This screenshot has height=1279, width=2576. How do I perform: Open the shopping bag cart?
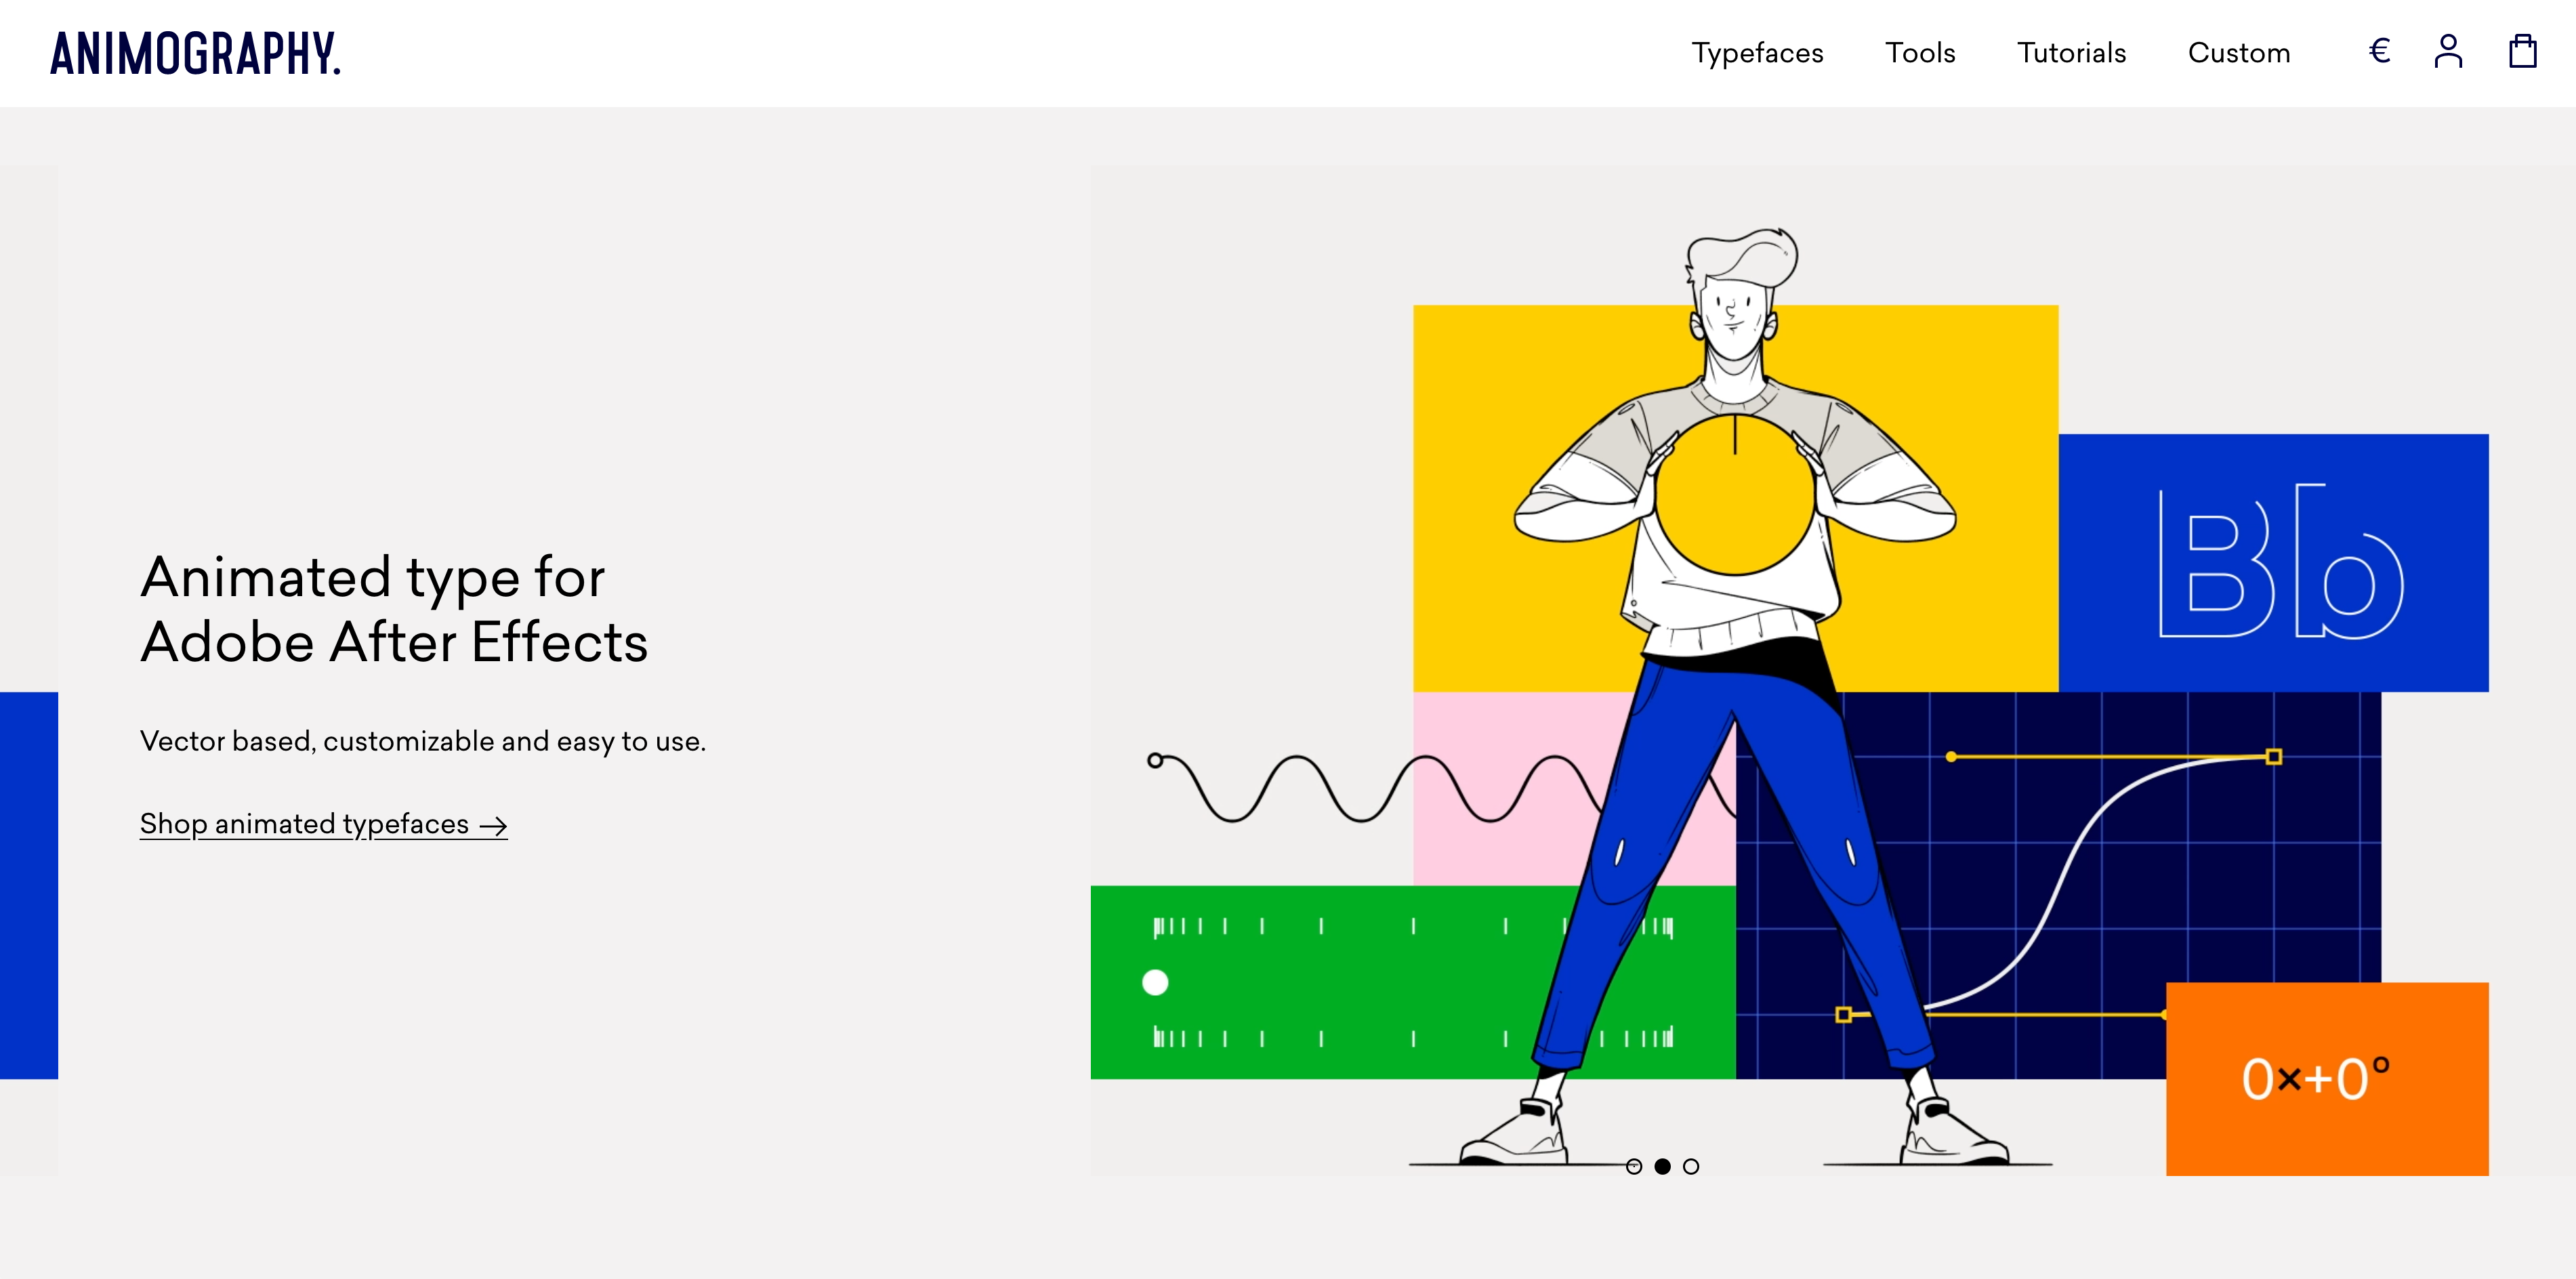tap(2522, 51)
